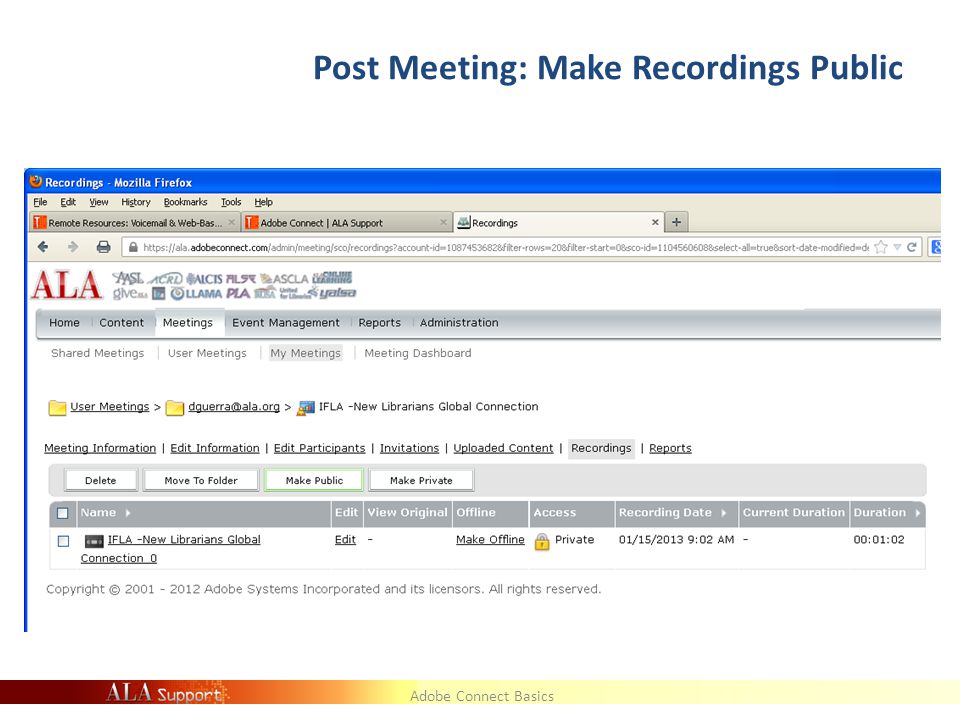Reload the page with refresh icon
This screenshot has width=960, height=720.
coord(912,247)
